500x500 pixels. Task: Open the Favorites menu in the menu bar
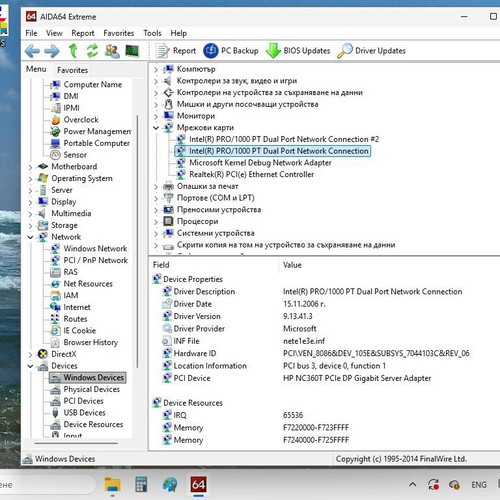pyautogui.click(x=119, y=33)
